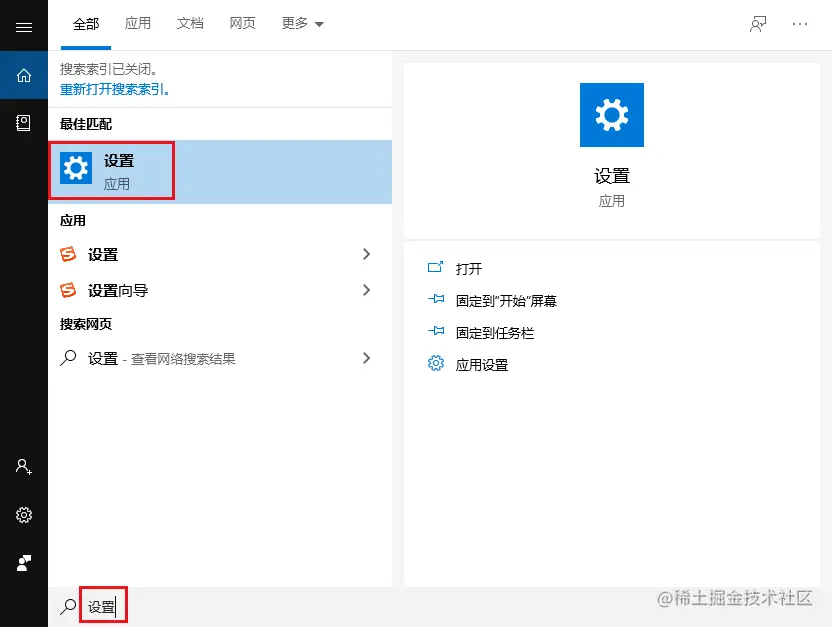The height and width of the screenshot is (627, 832).
Task: Select the 设置 app icon under 最佳匹配
Action: coord(76,168)
